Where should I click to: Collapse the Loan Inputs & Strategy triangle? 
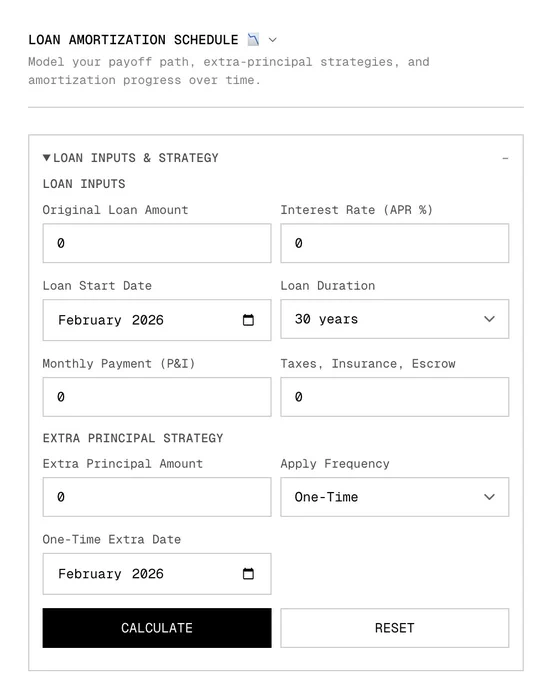[46, 157]
